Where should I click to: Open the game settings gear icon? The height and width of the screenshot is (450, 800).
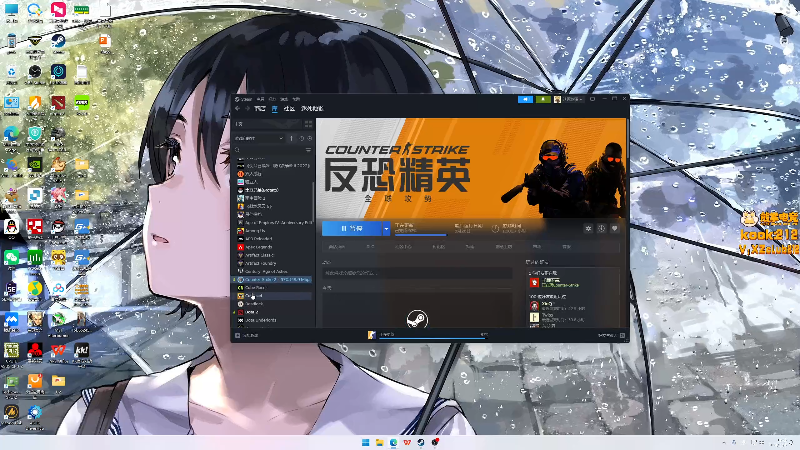coord(588,229)
